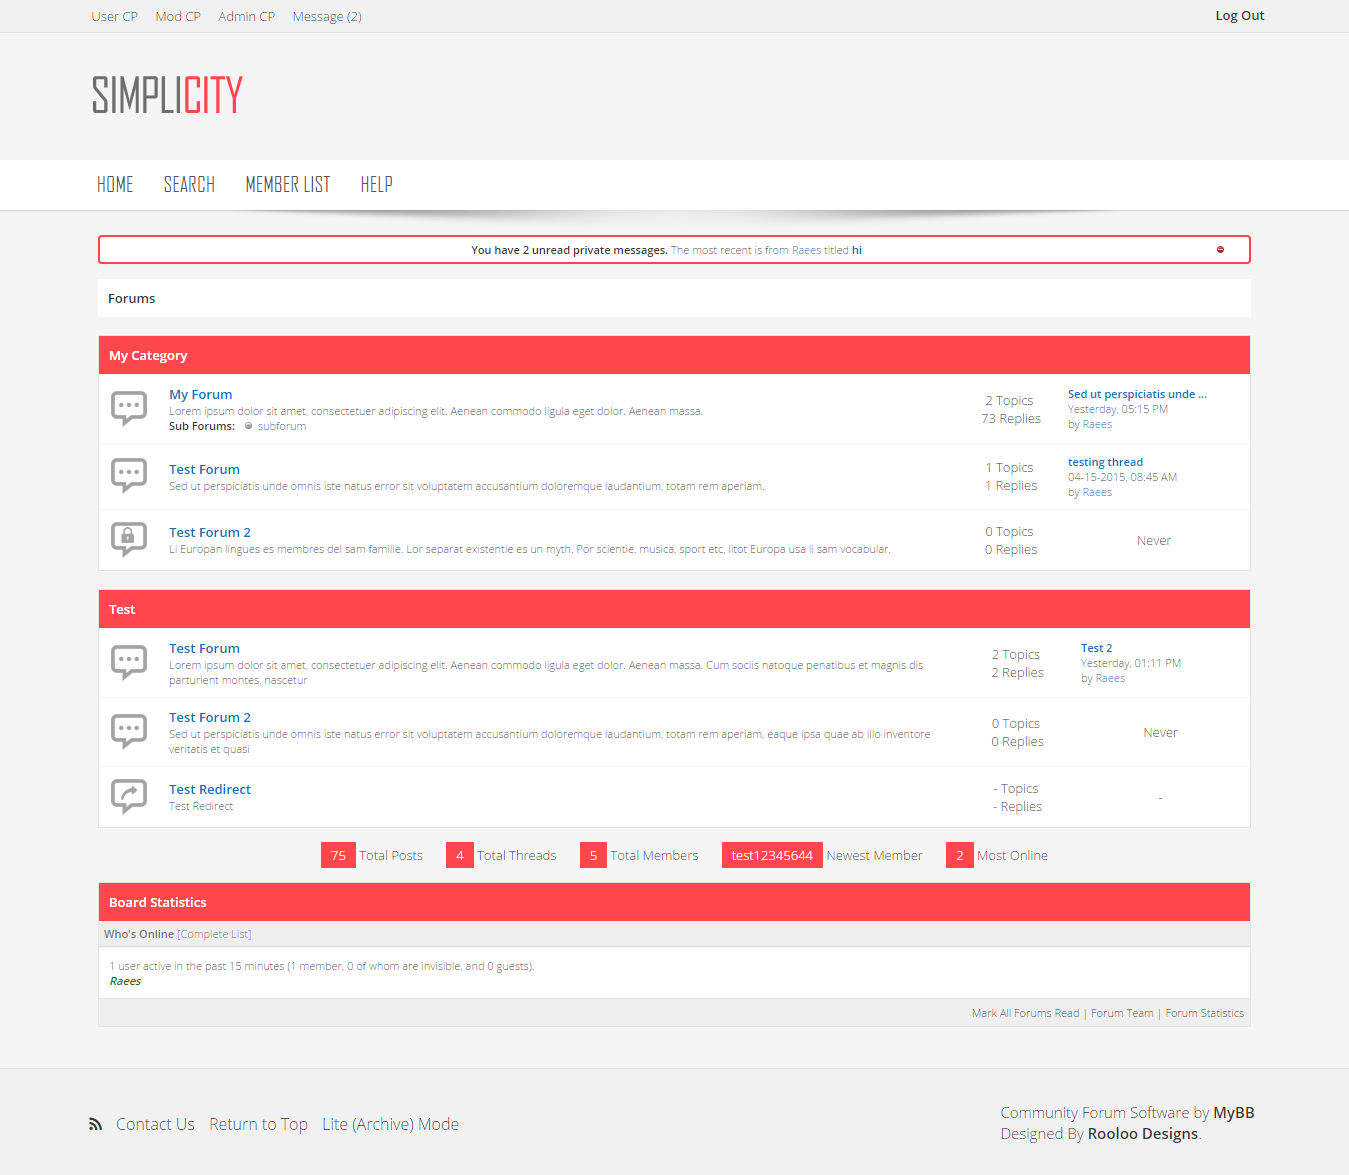
Task: Click the speech bubble icon beside My Forum
Action: [x=129, y=408]
